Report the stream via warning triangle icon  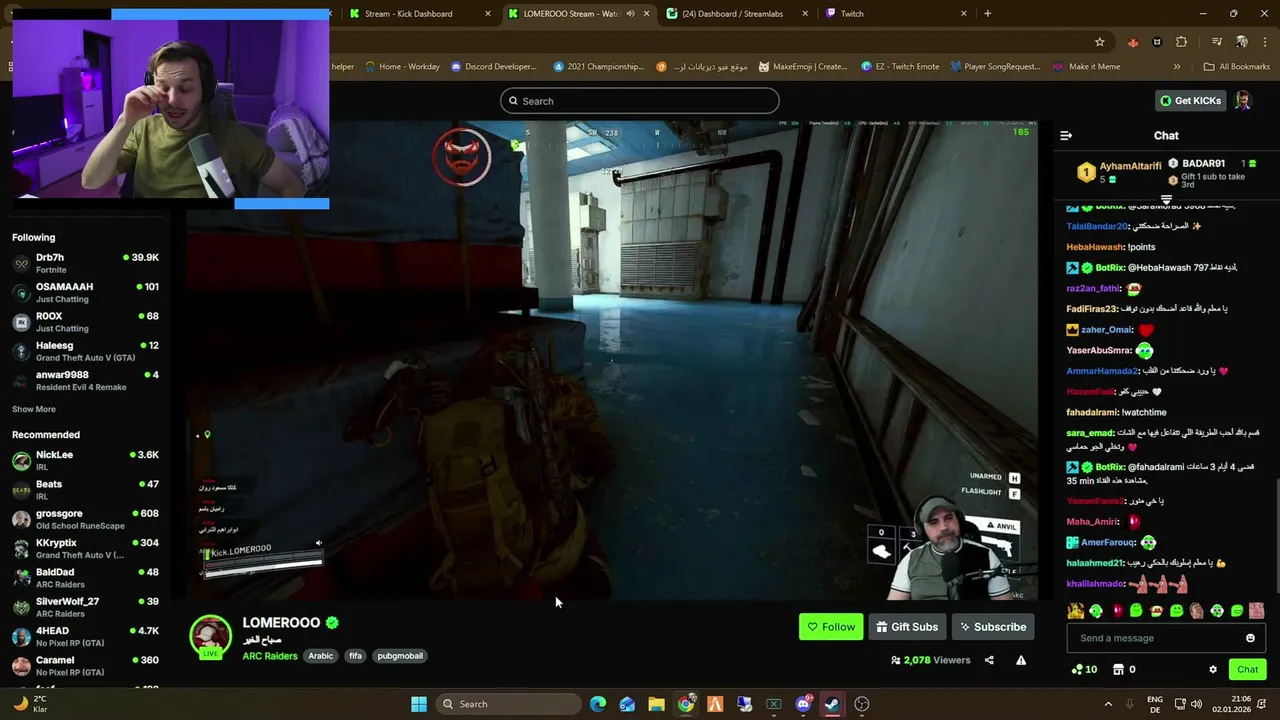click(1021, 660)
